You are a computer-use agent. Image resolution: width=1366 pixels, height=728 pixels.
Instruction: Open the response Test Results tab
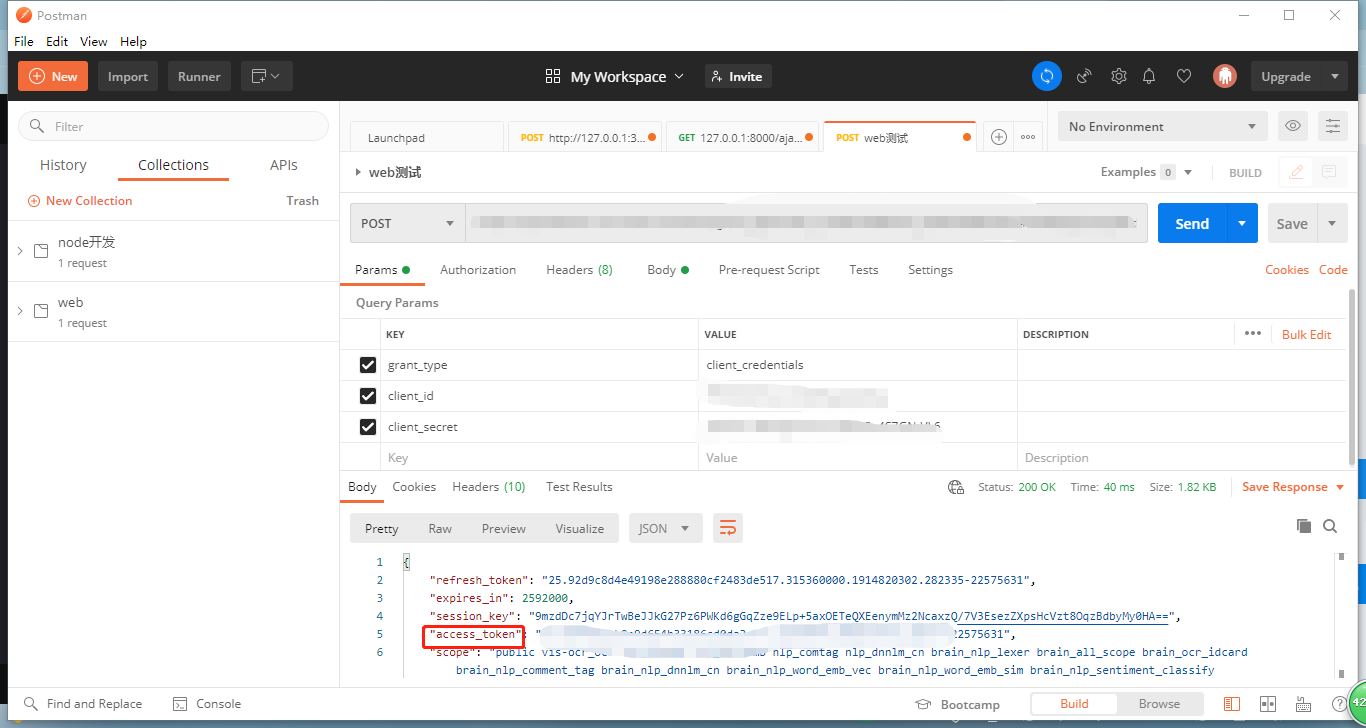click(579, 487)
